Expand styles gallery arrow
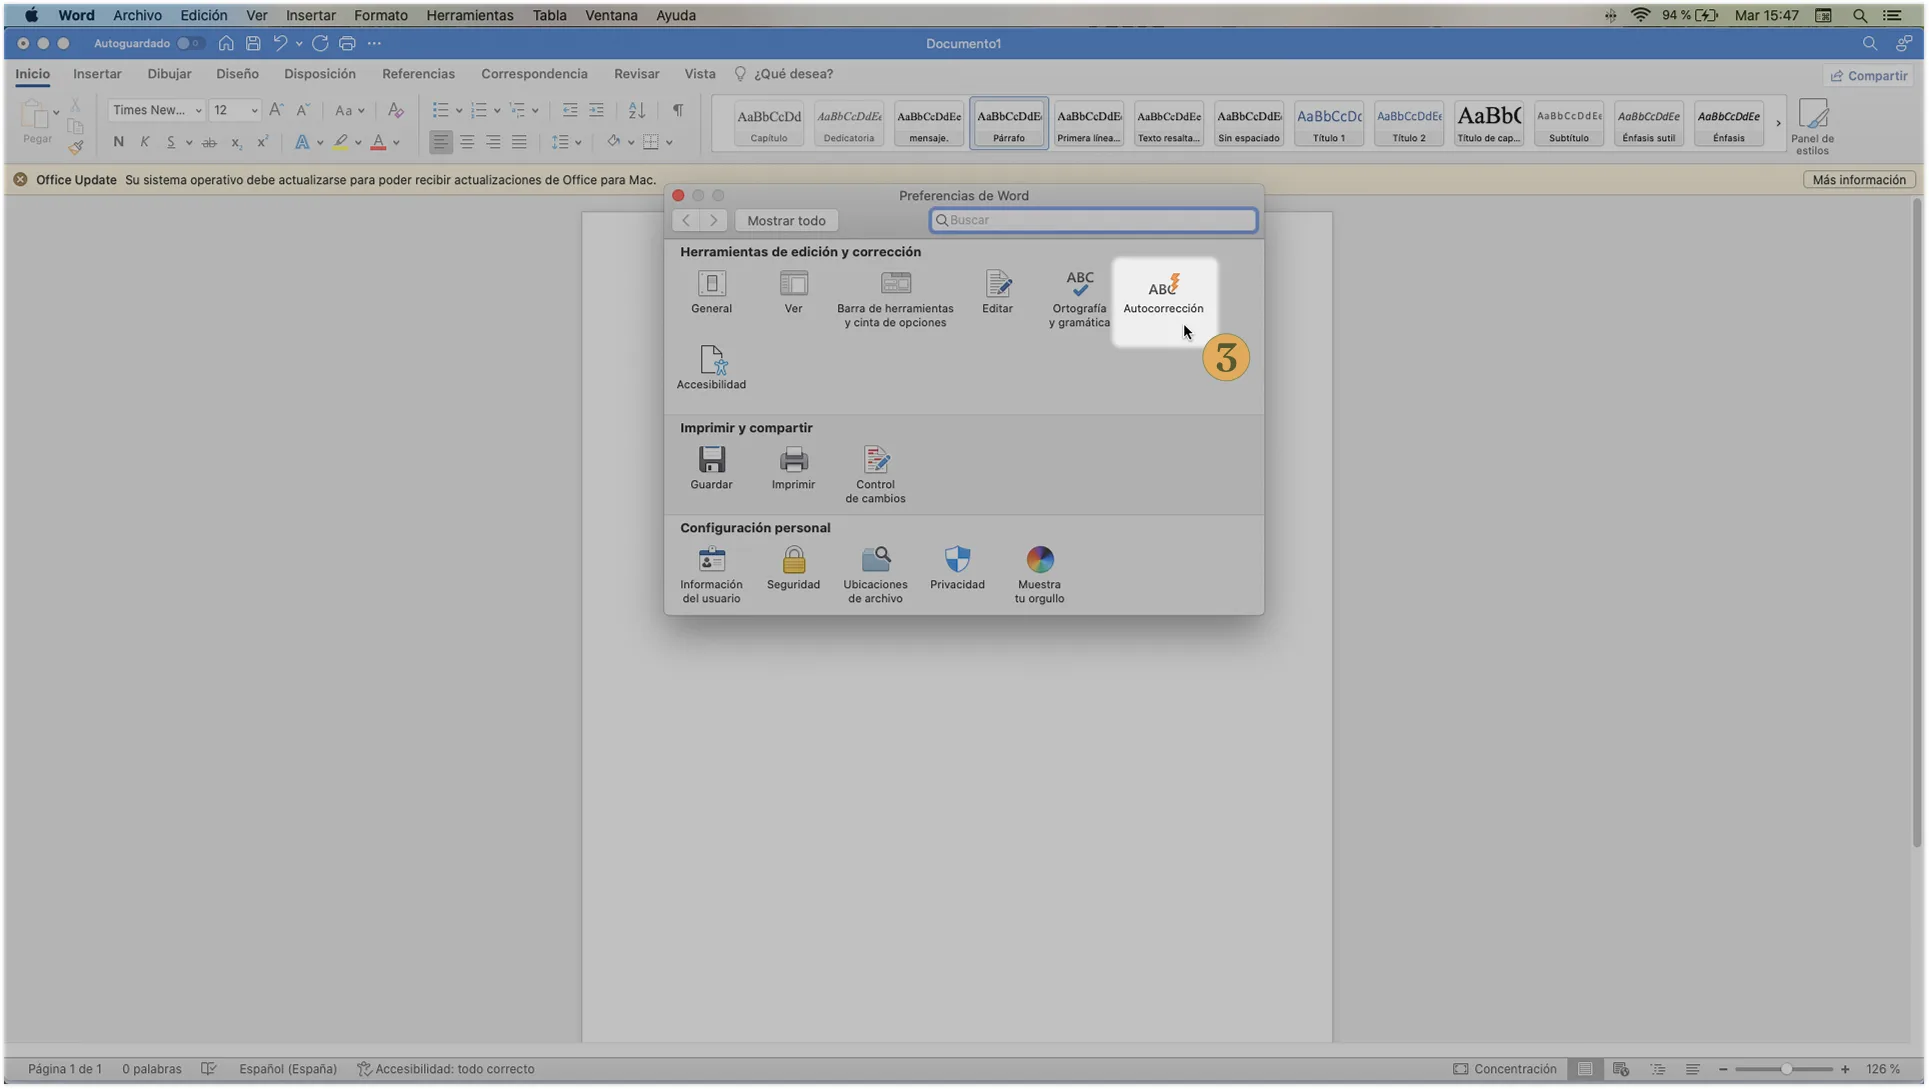This screenshot has width=1929, height=1089. pos(1778,123)
